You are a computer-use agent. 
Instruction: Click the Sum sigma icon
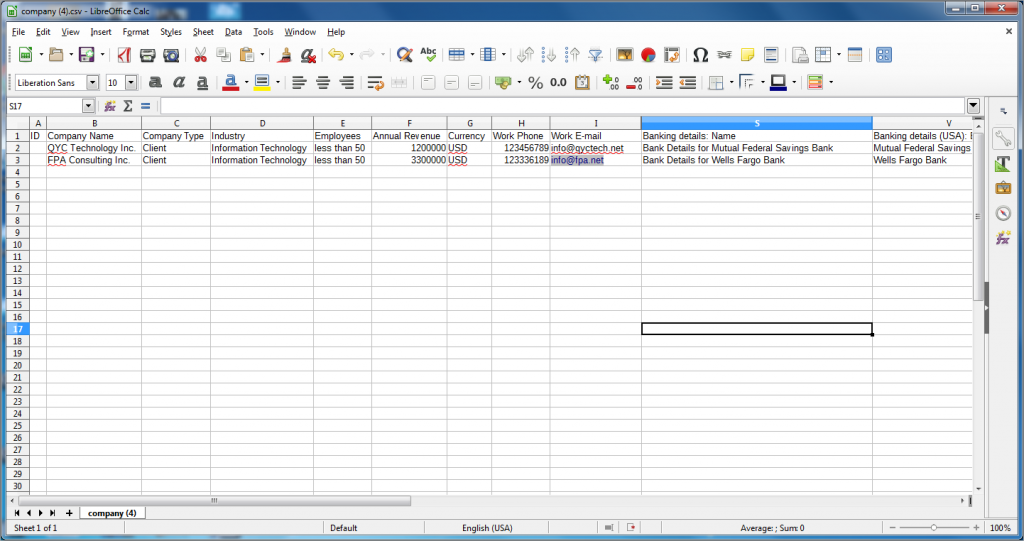[128, 106]
